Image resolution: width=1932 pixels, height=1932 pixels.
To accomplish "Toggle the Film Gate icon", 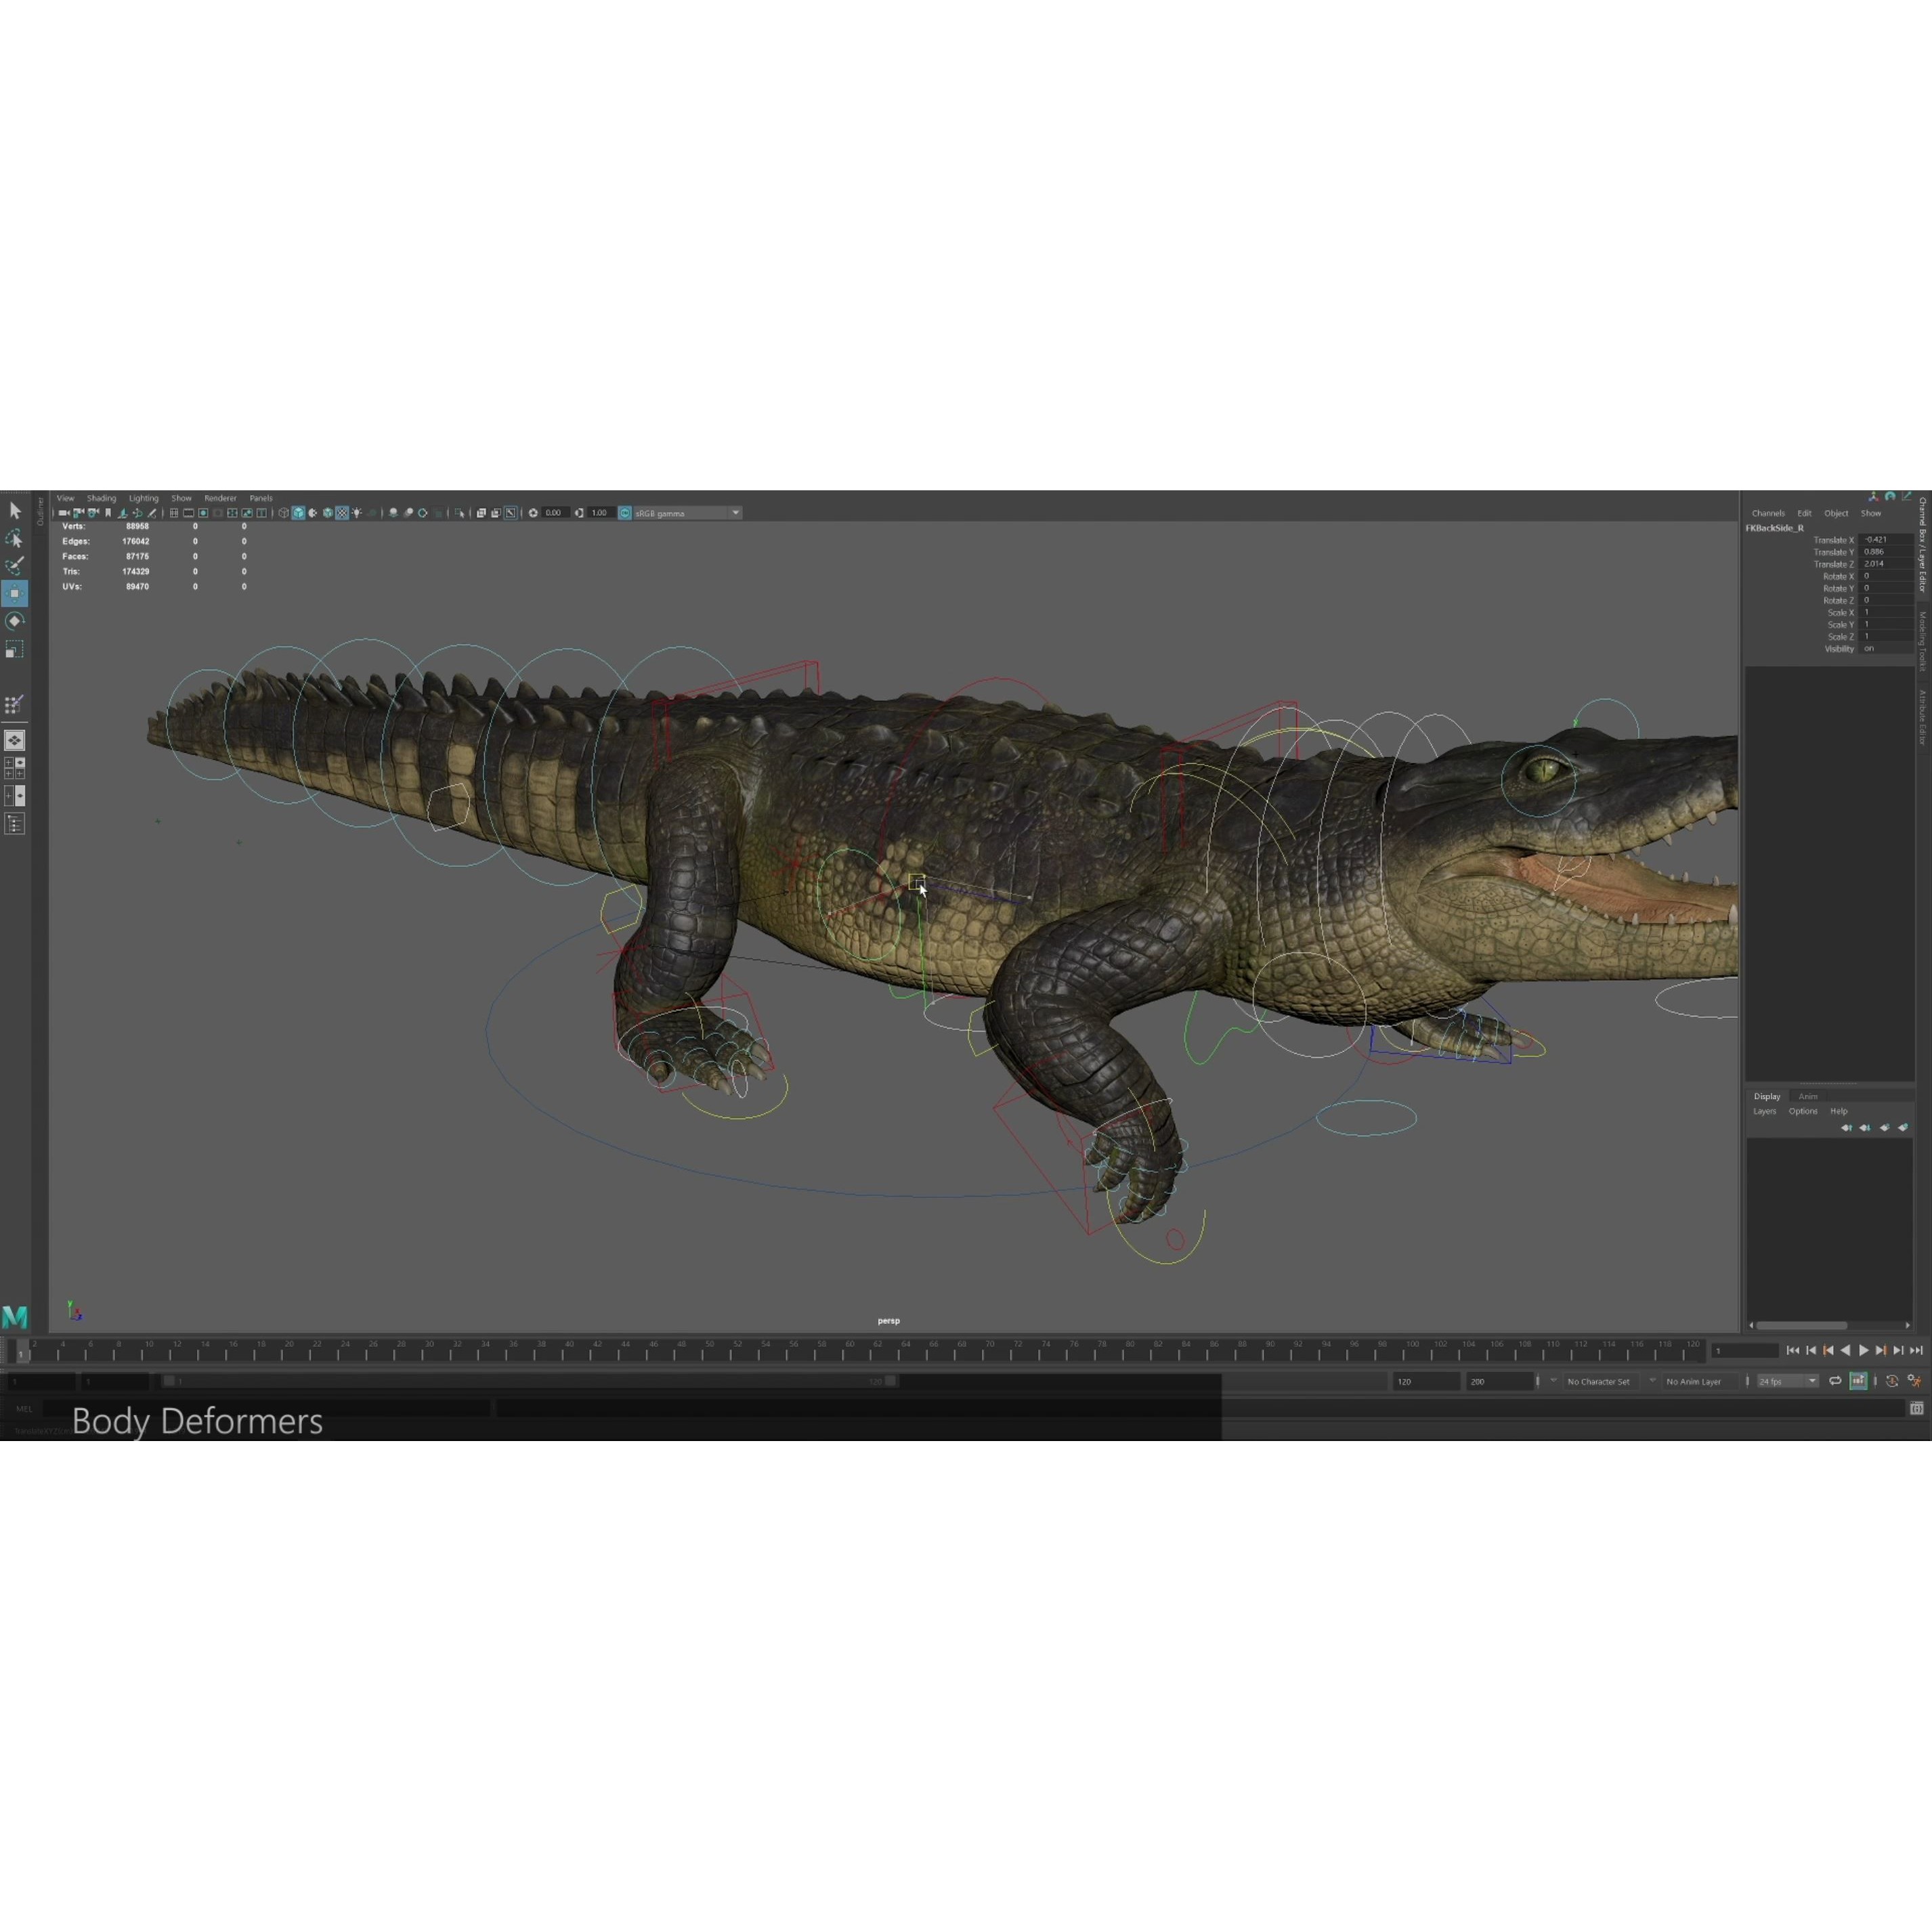I will pos(189,513).
